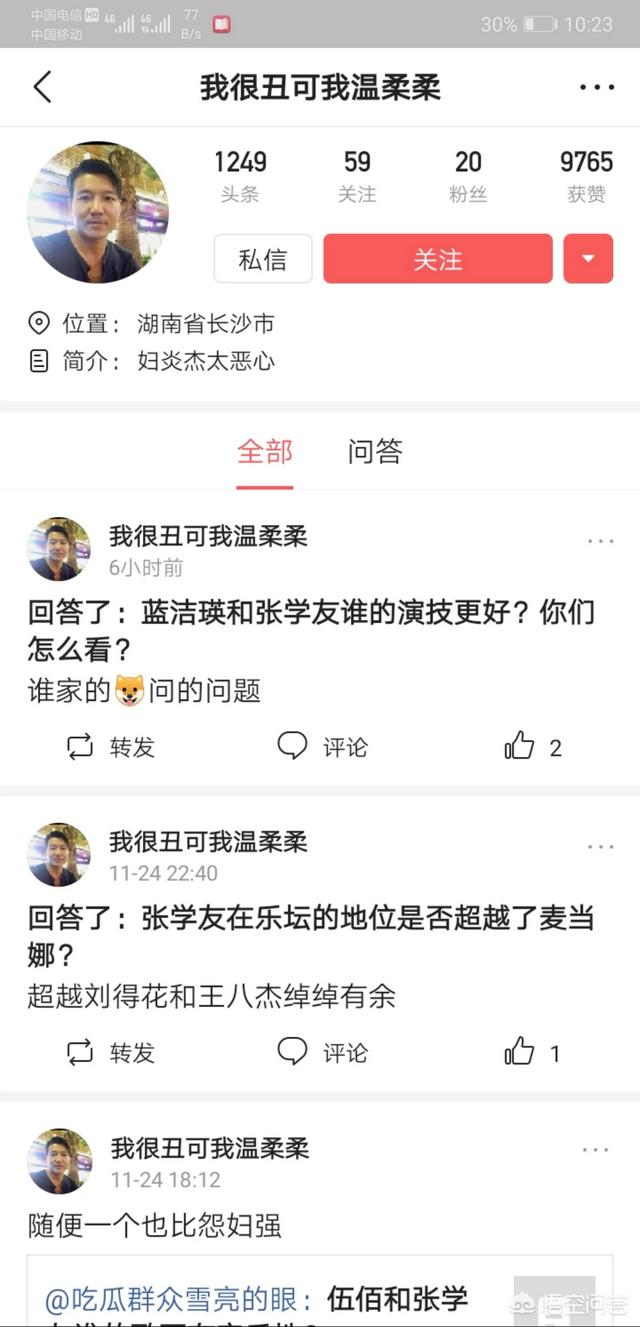Tap the red 关注 follow button
The image size is (640, 1327).
[437, 259]
